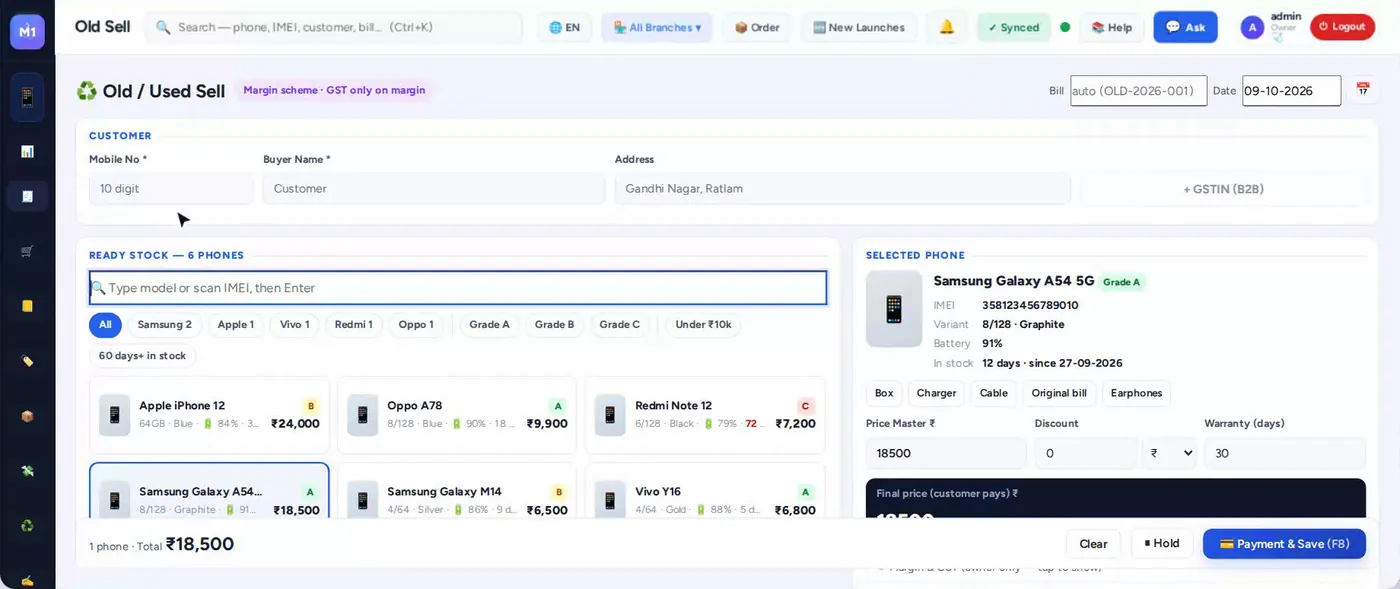Open the EN language selector
This screenshot has width=1400, height=589.
pos(565,27)
